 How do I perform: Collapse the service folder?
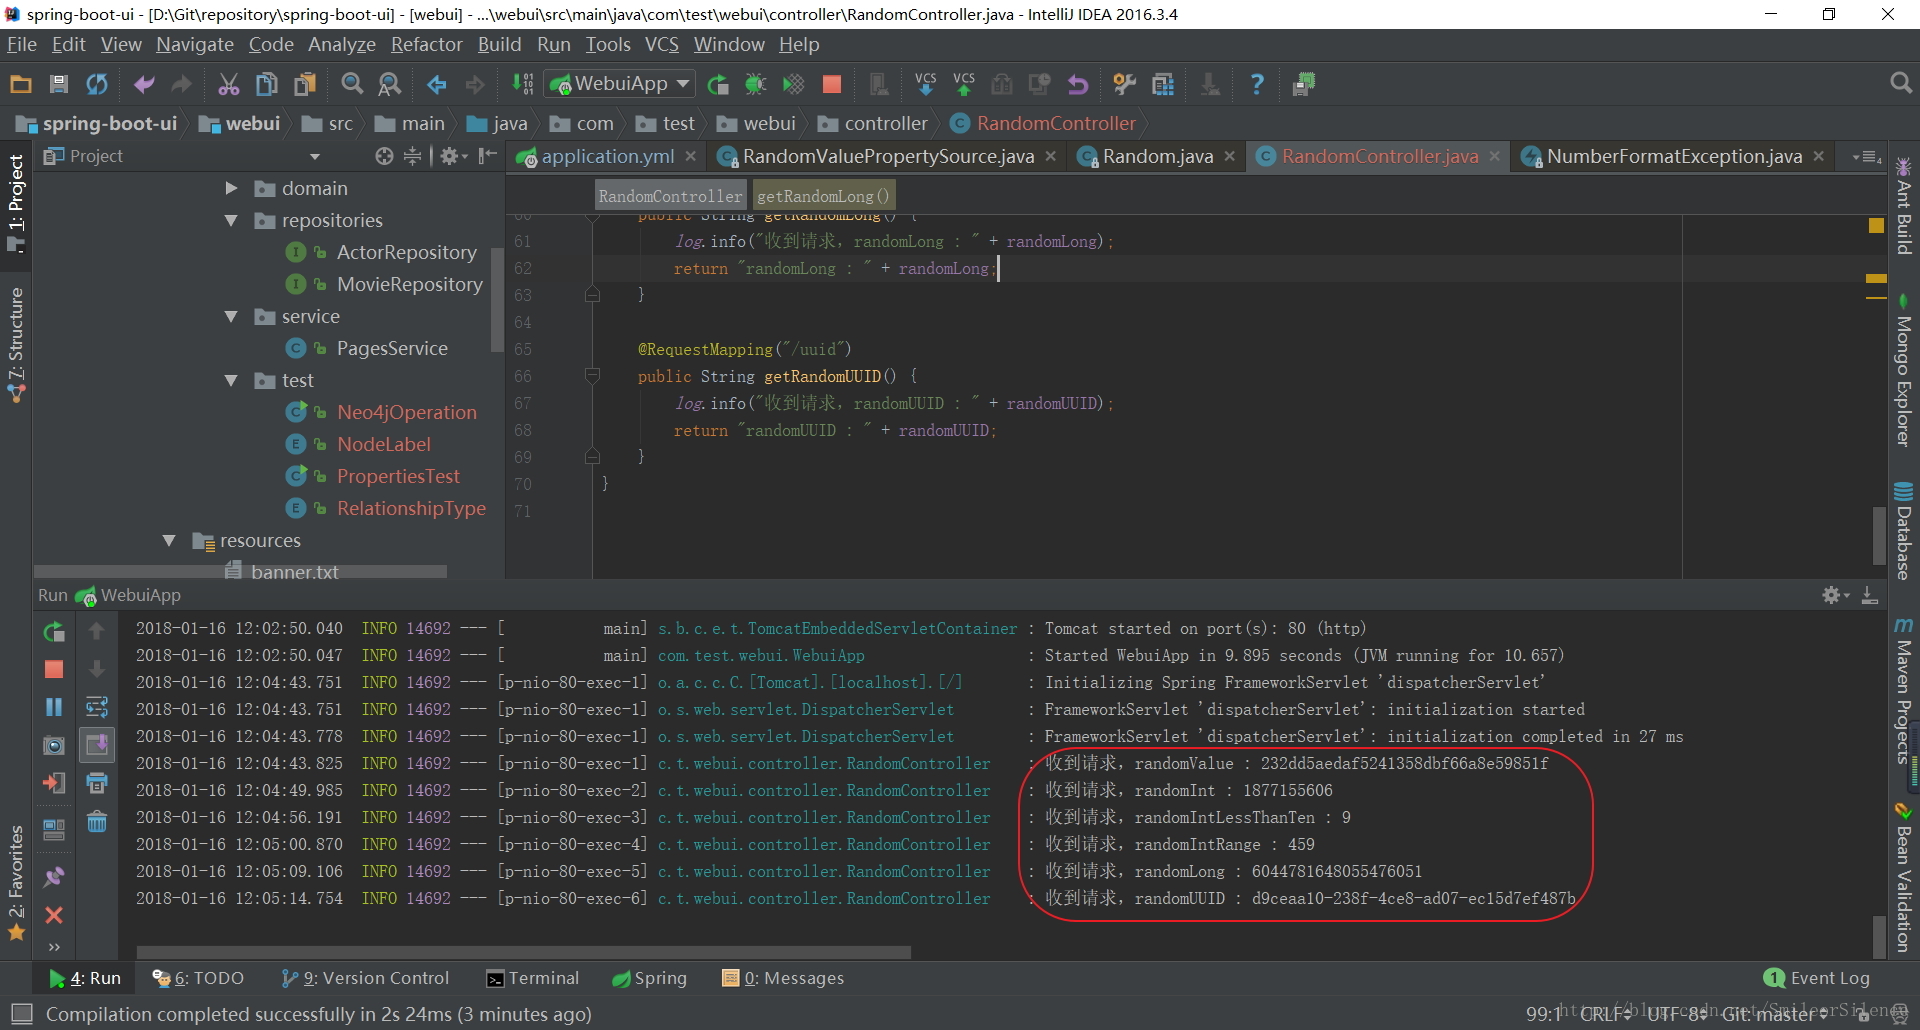point(231,316)
